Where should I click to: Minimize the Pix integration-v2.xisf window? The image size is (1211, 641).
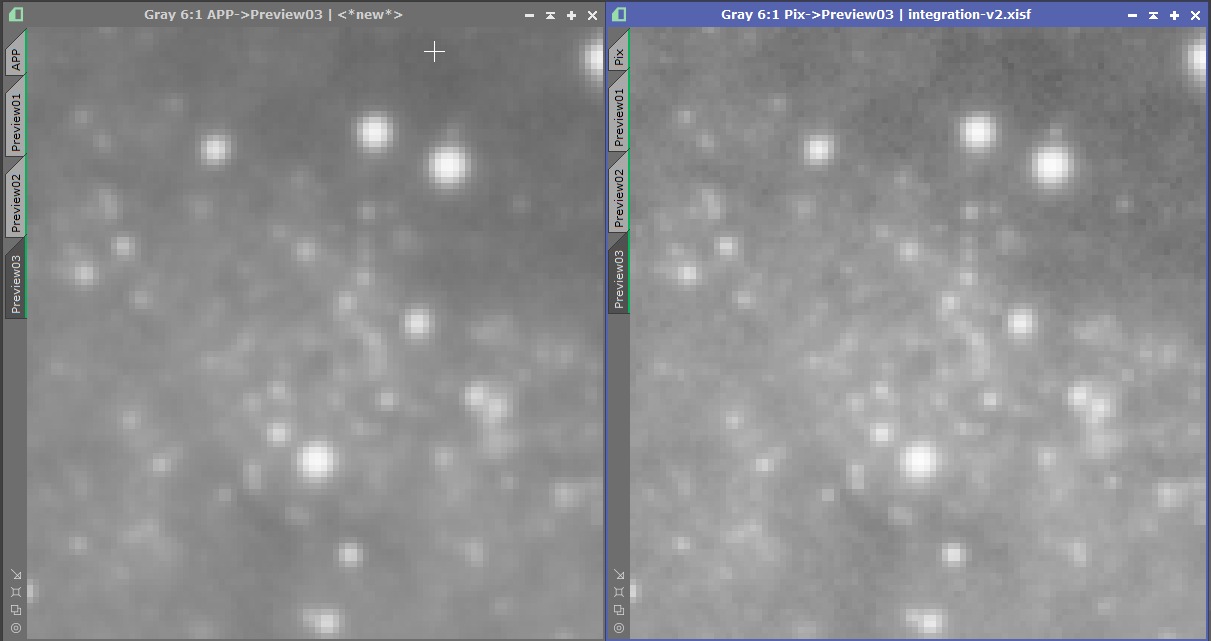click(x=1132, y=15)
